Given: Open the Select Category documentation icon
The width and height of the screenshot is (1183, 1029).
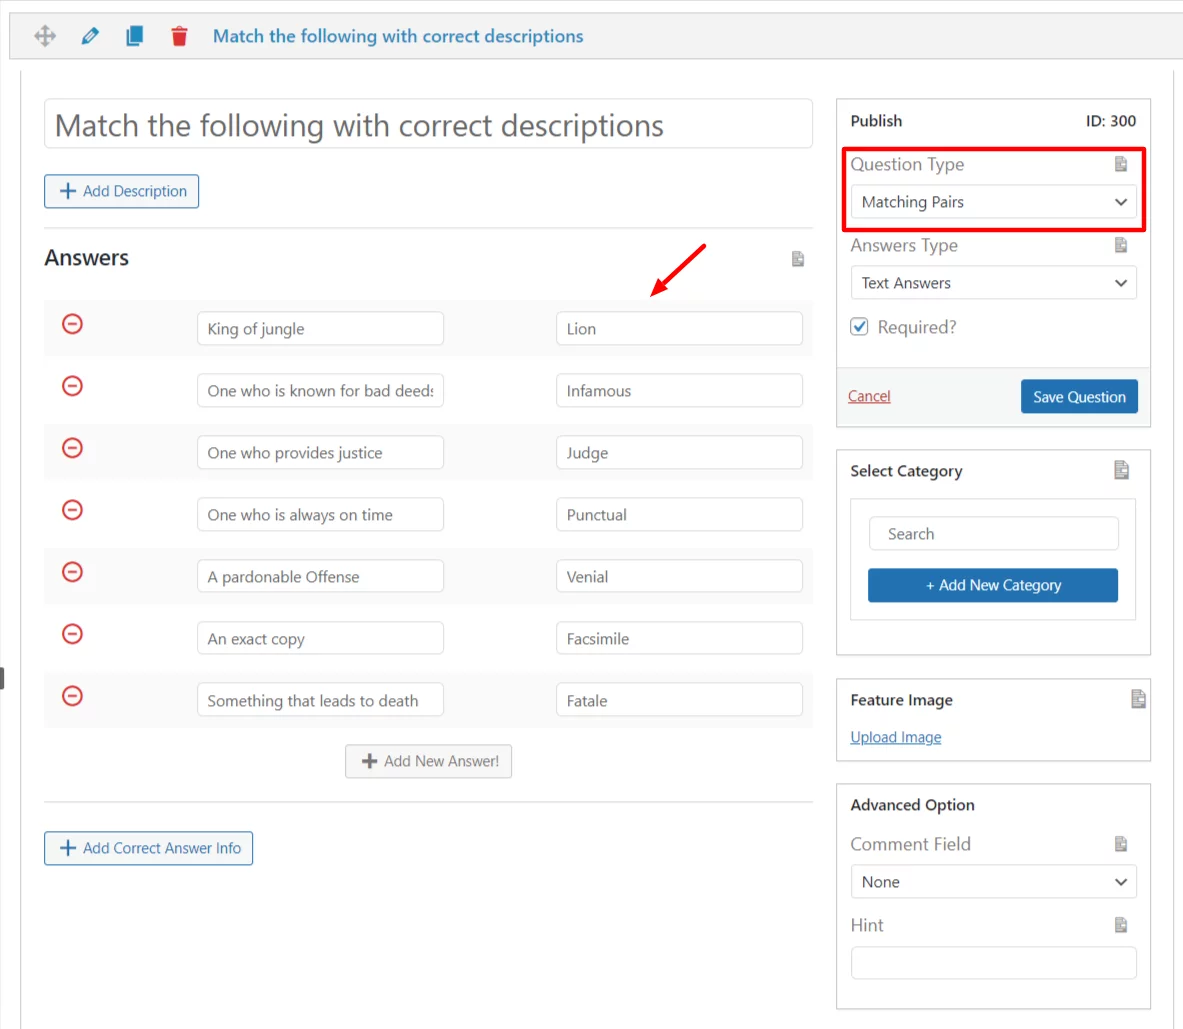Looking at the screenshot, I should point(1121,470).
